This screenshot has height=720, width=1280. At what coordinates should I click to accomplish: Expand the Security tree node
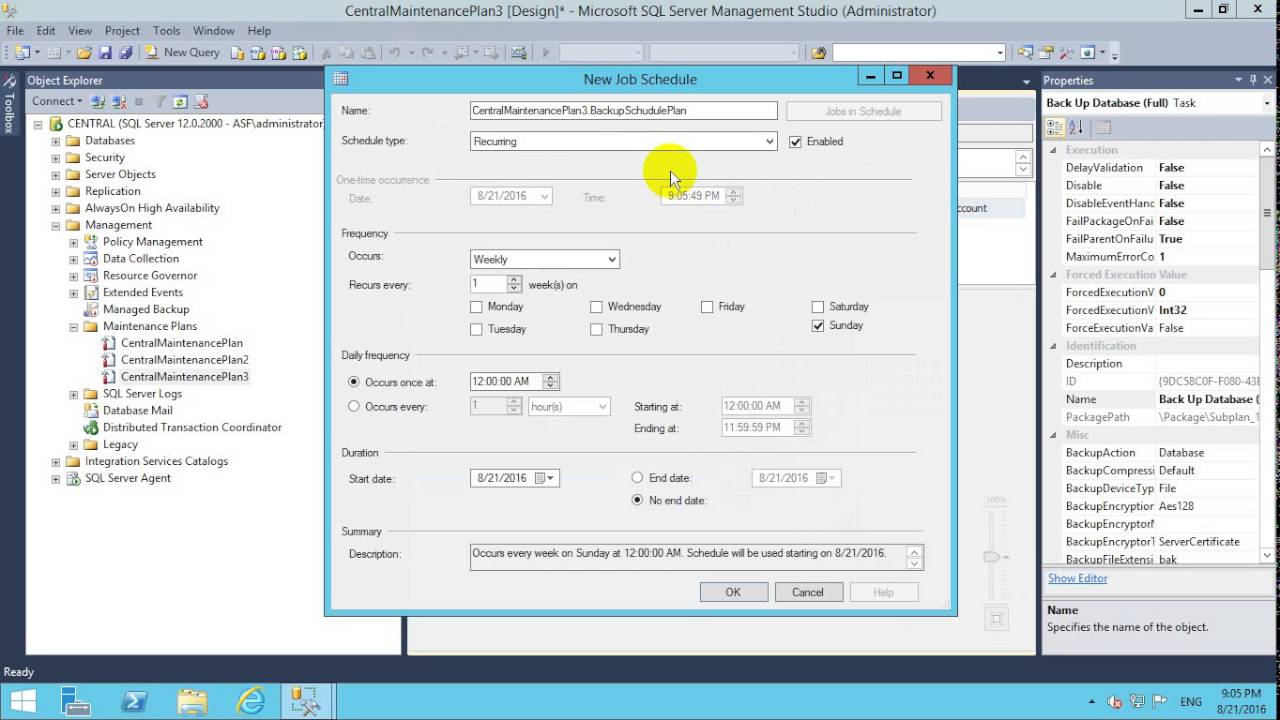[x=56, y=158]
